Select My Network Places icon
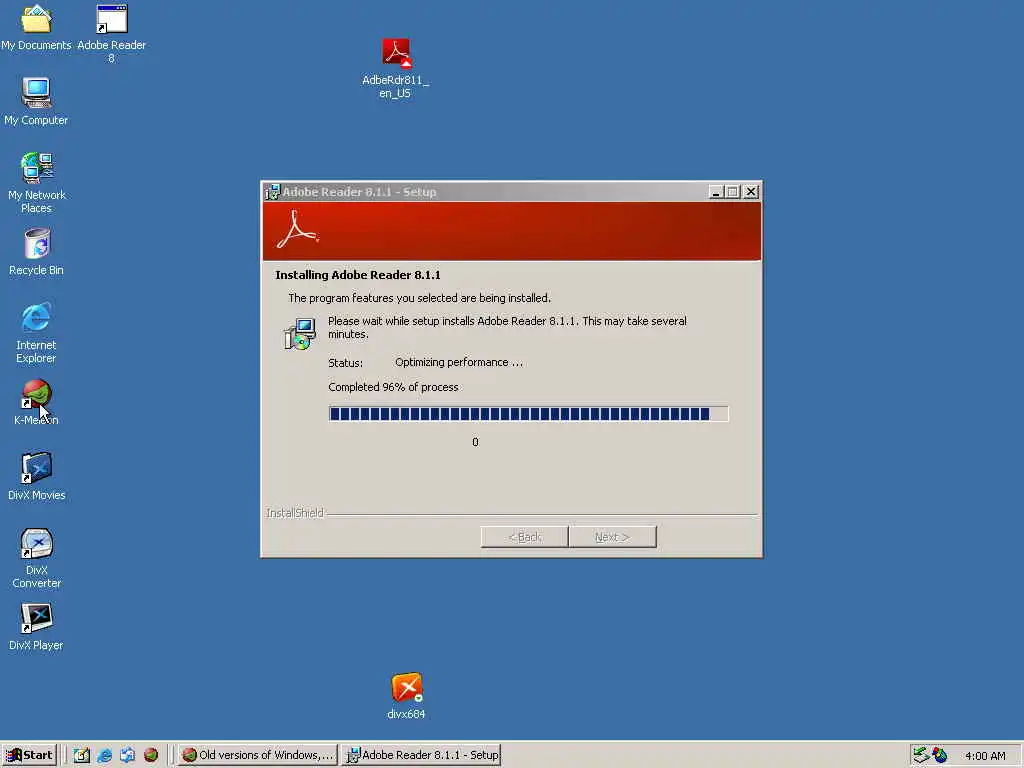This screenshot has width=1024, height=768. coord(37,182)
